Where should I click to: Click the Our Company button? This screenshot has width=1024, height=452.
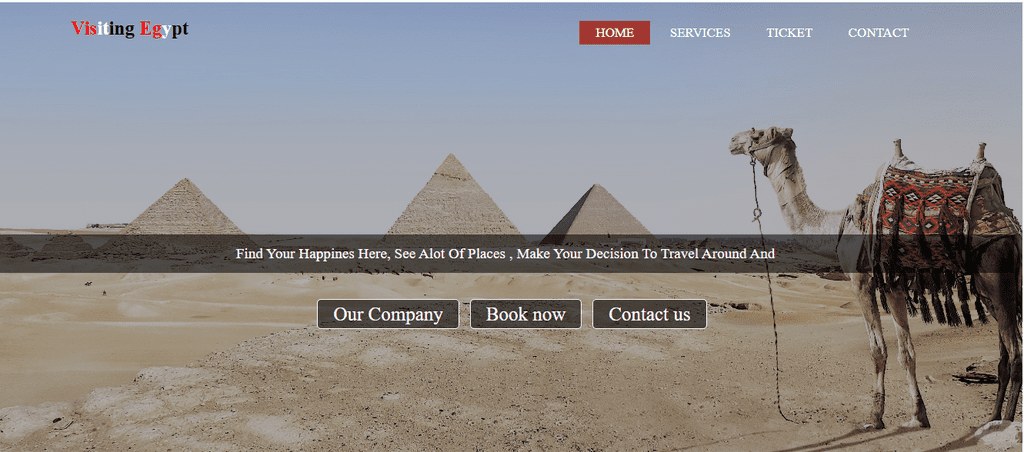click(x=388, y=314)
